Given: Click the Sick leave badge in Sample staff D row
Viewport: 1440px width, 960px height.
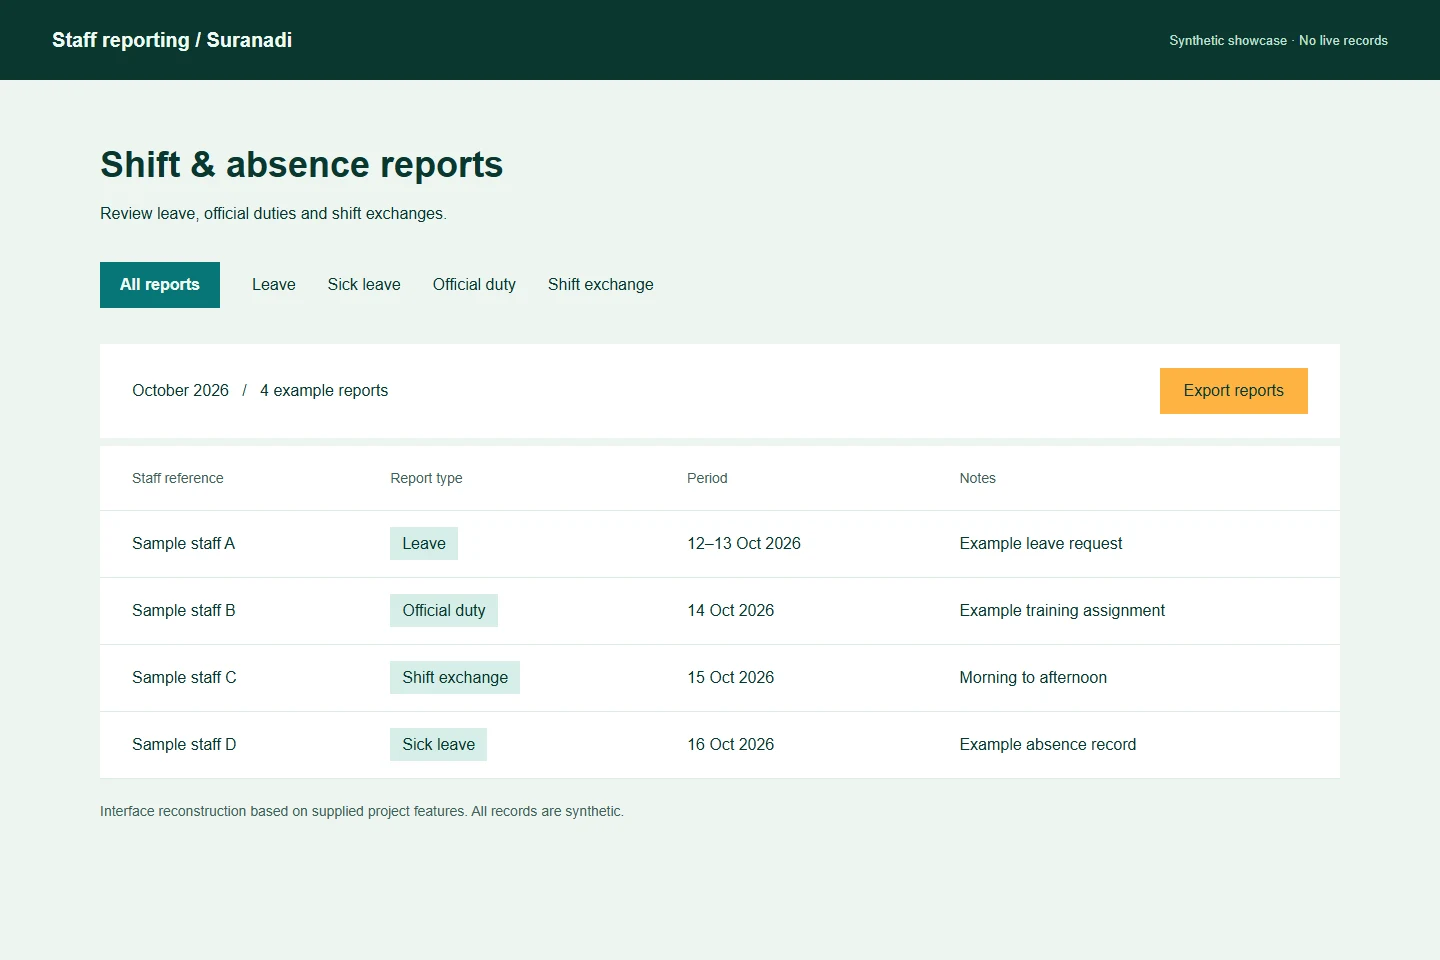Looking at the screenshot, I should 439,745.
